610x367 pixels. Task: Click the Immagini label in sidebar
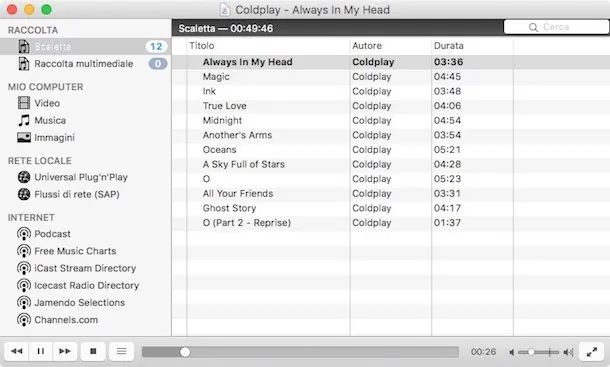point(54,137)
